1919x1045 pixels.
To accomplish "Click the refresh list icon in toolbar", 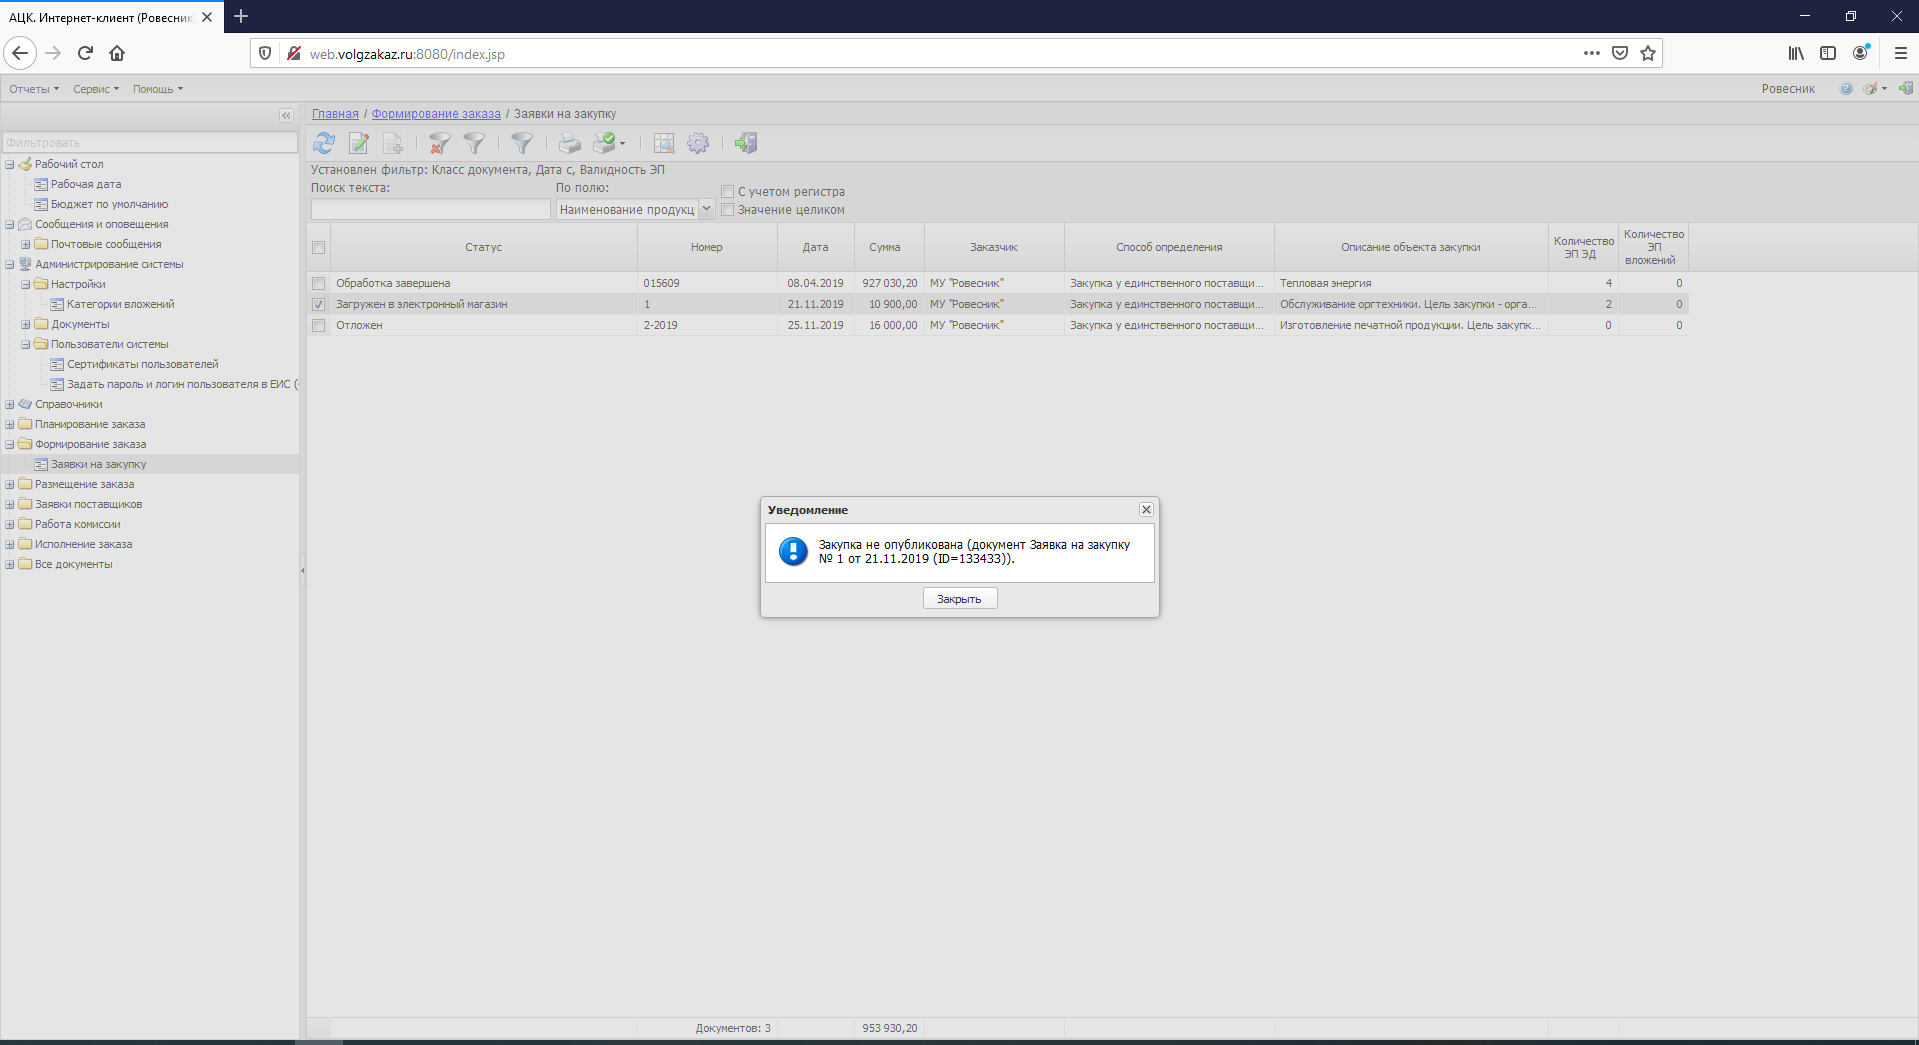I will [324, 144].
